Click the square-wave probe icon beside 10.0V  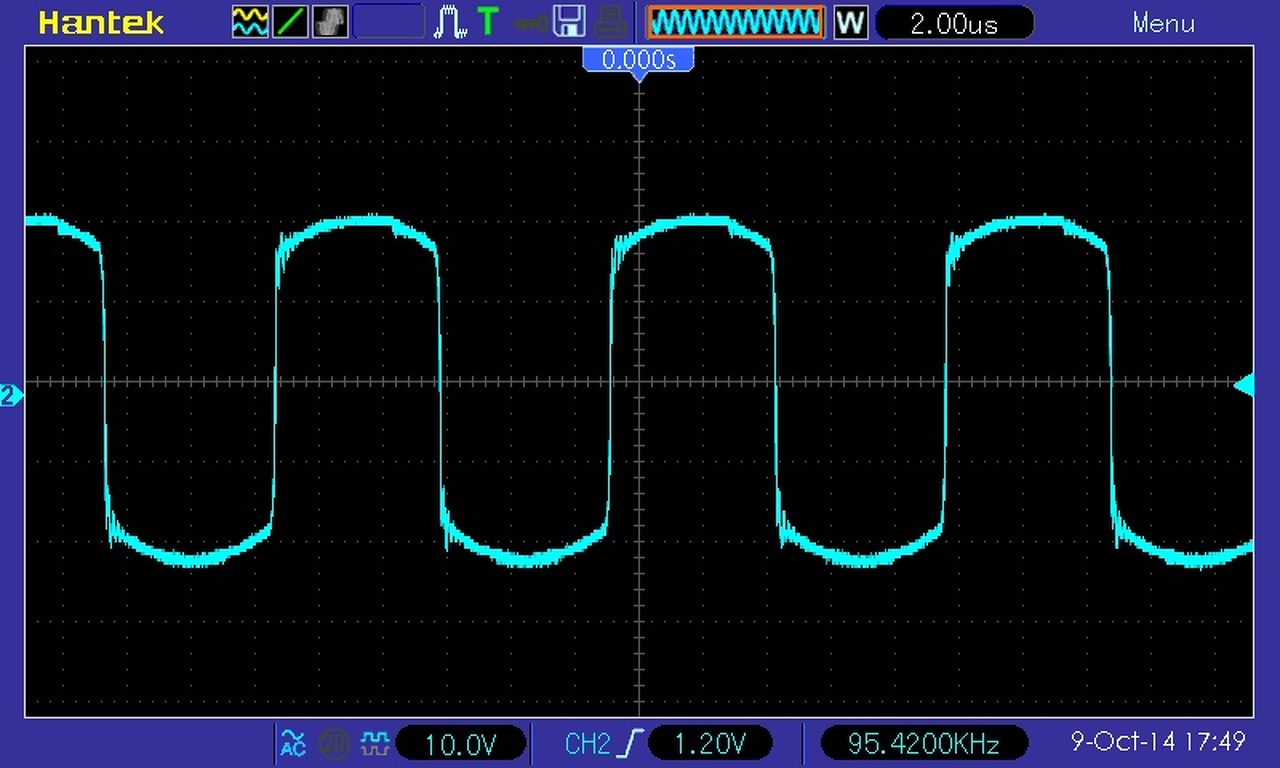[374, 743]
